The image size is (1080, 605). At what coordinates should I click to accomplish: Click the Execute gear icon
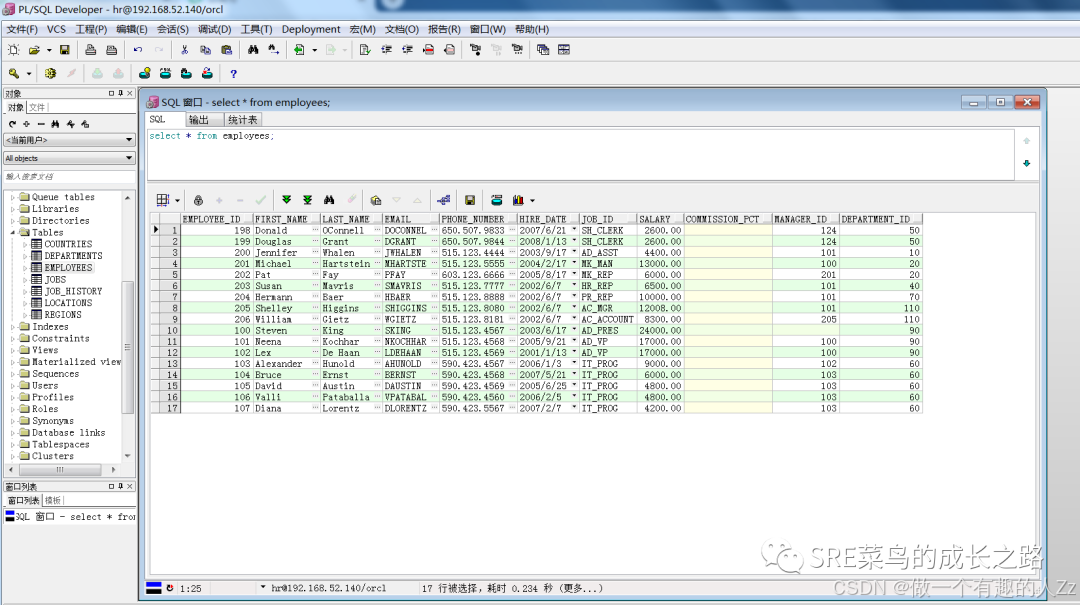coord(50,73)
